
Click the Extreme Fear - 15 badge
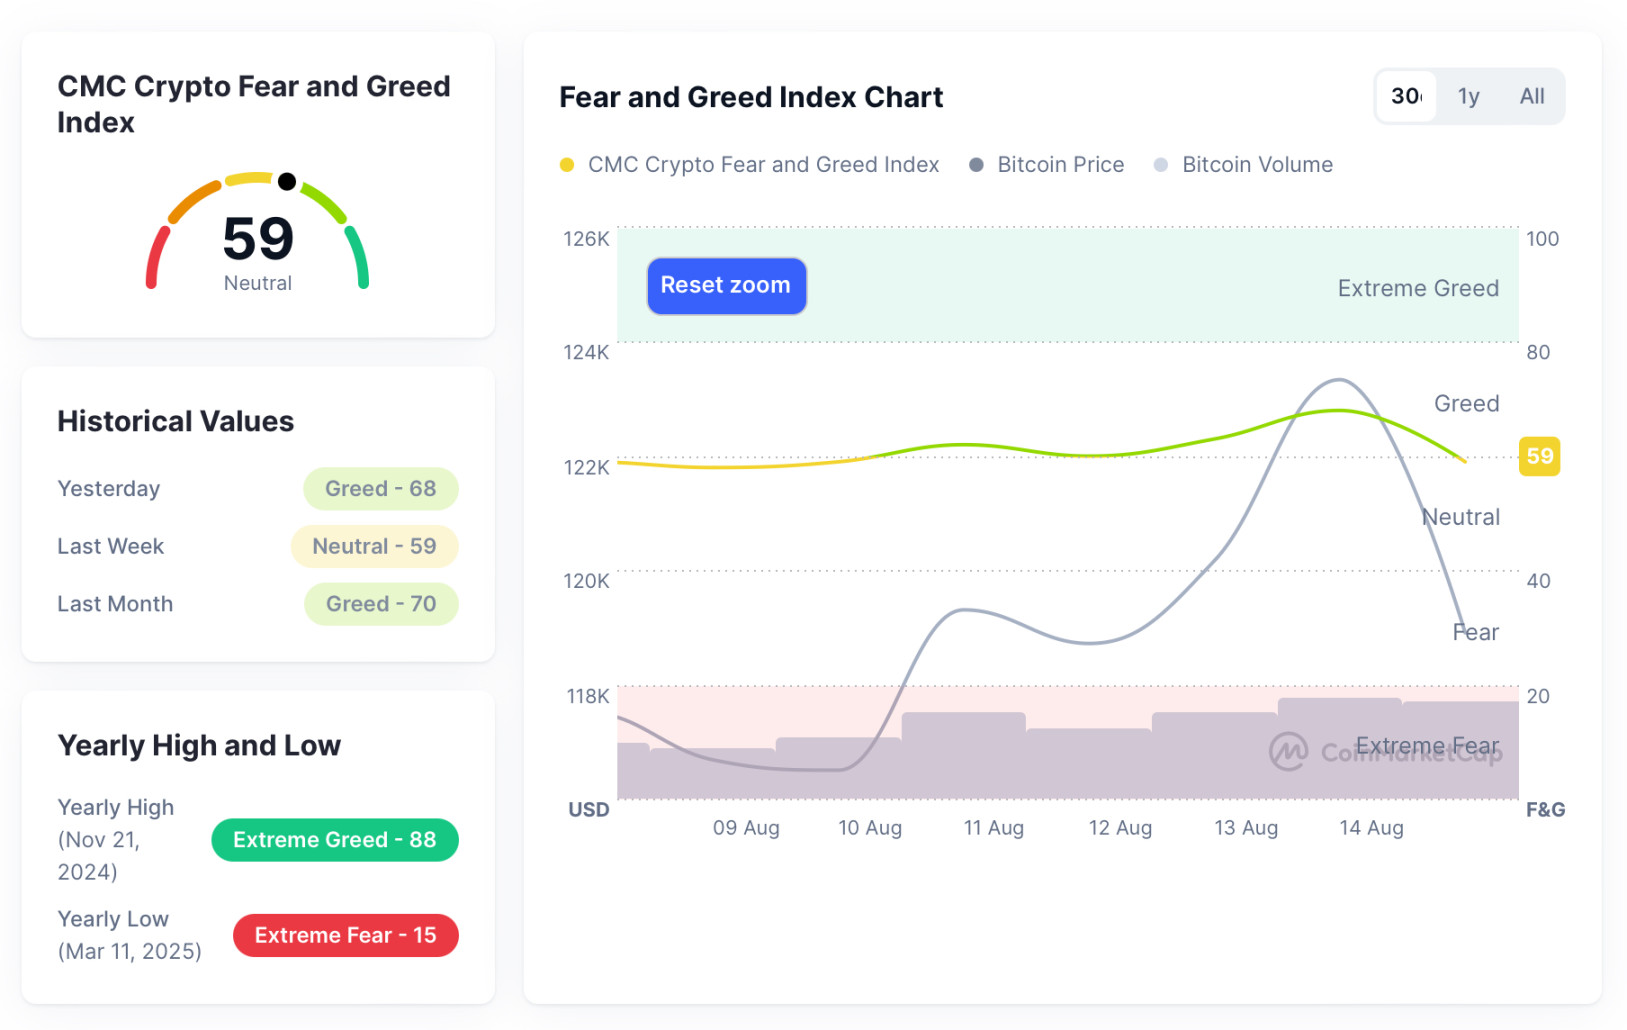[345, 936]
